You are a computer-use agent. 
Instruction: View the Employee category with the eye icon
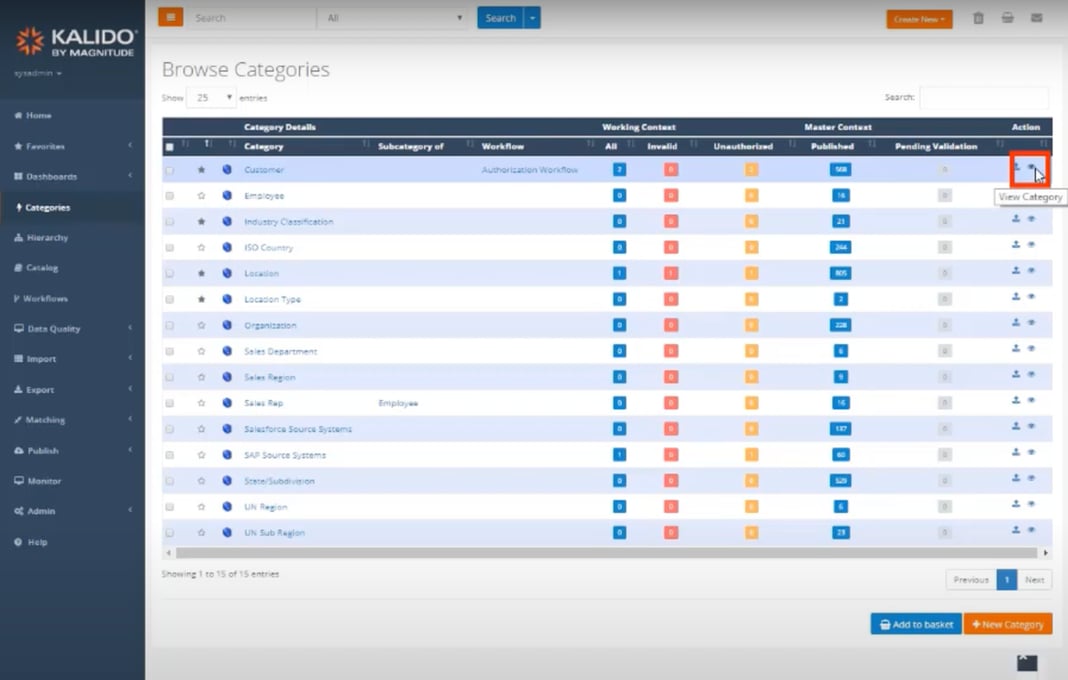(x=1032, y=196)
